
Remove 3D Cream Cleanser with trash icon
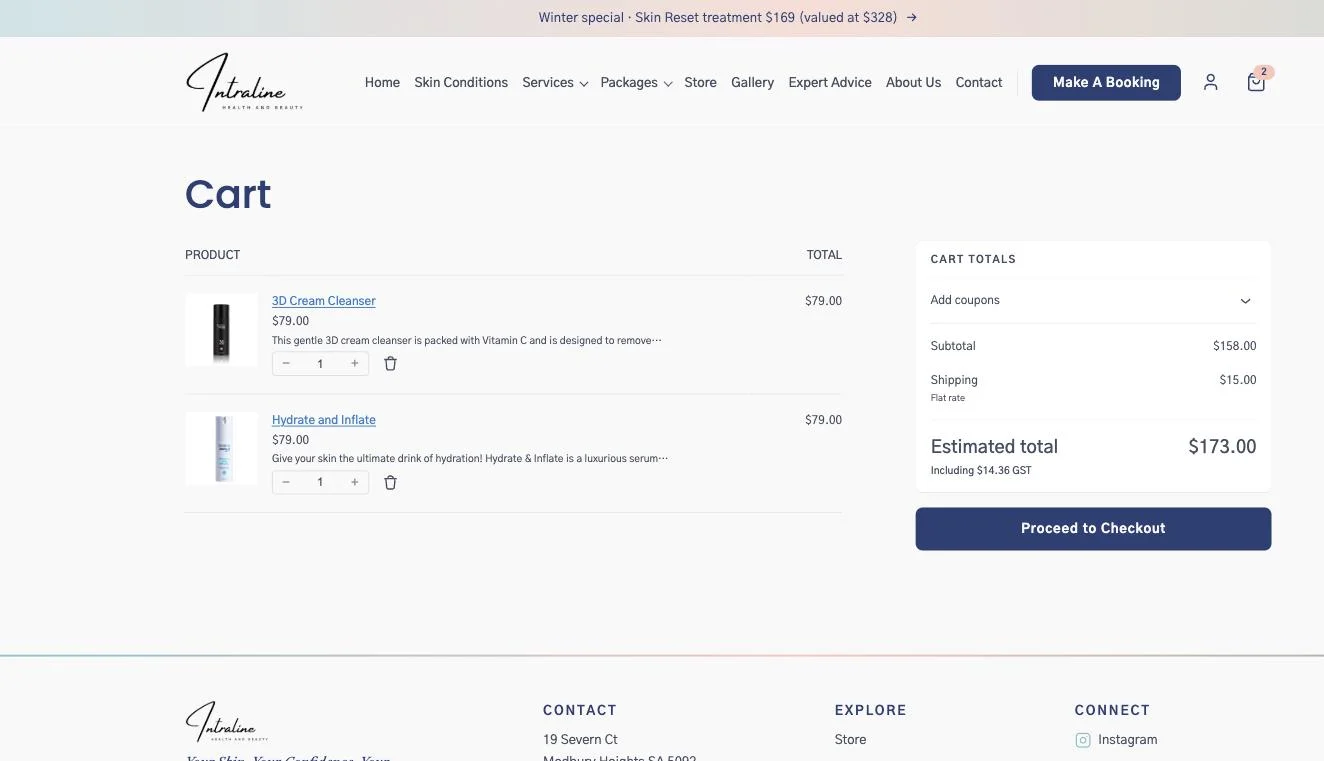(x=390, y=364)
